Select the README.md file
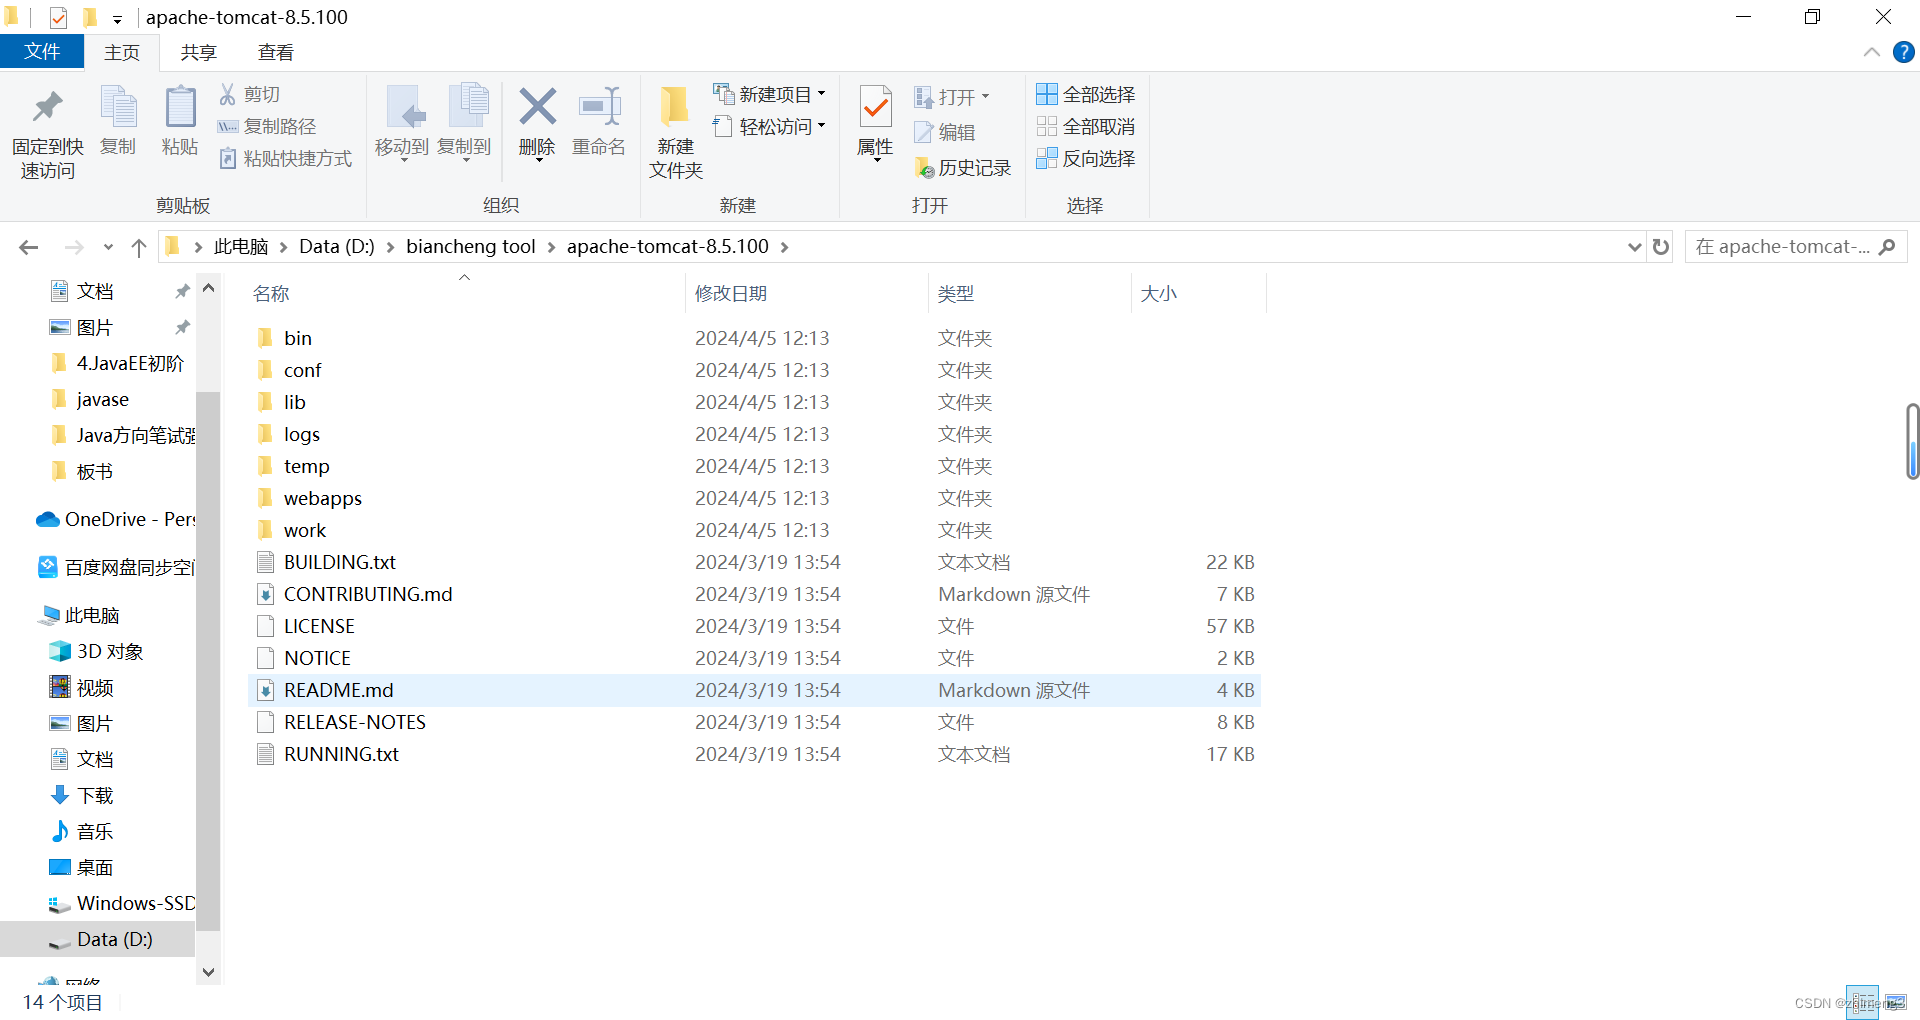The height and width of the screenshot is (1020, 1920). click(754, 690)
